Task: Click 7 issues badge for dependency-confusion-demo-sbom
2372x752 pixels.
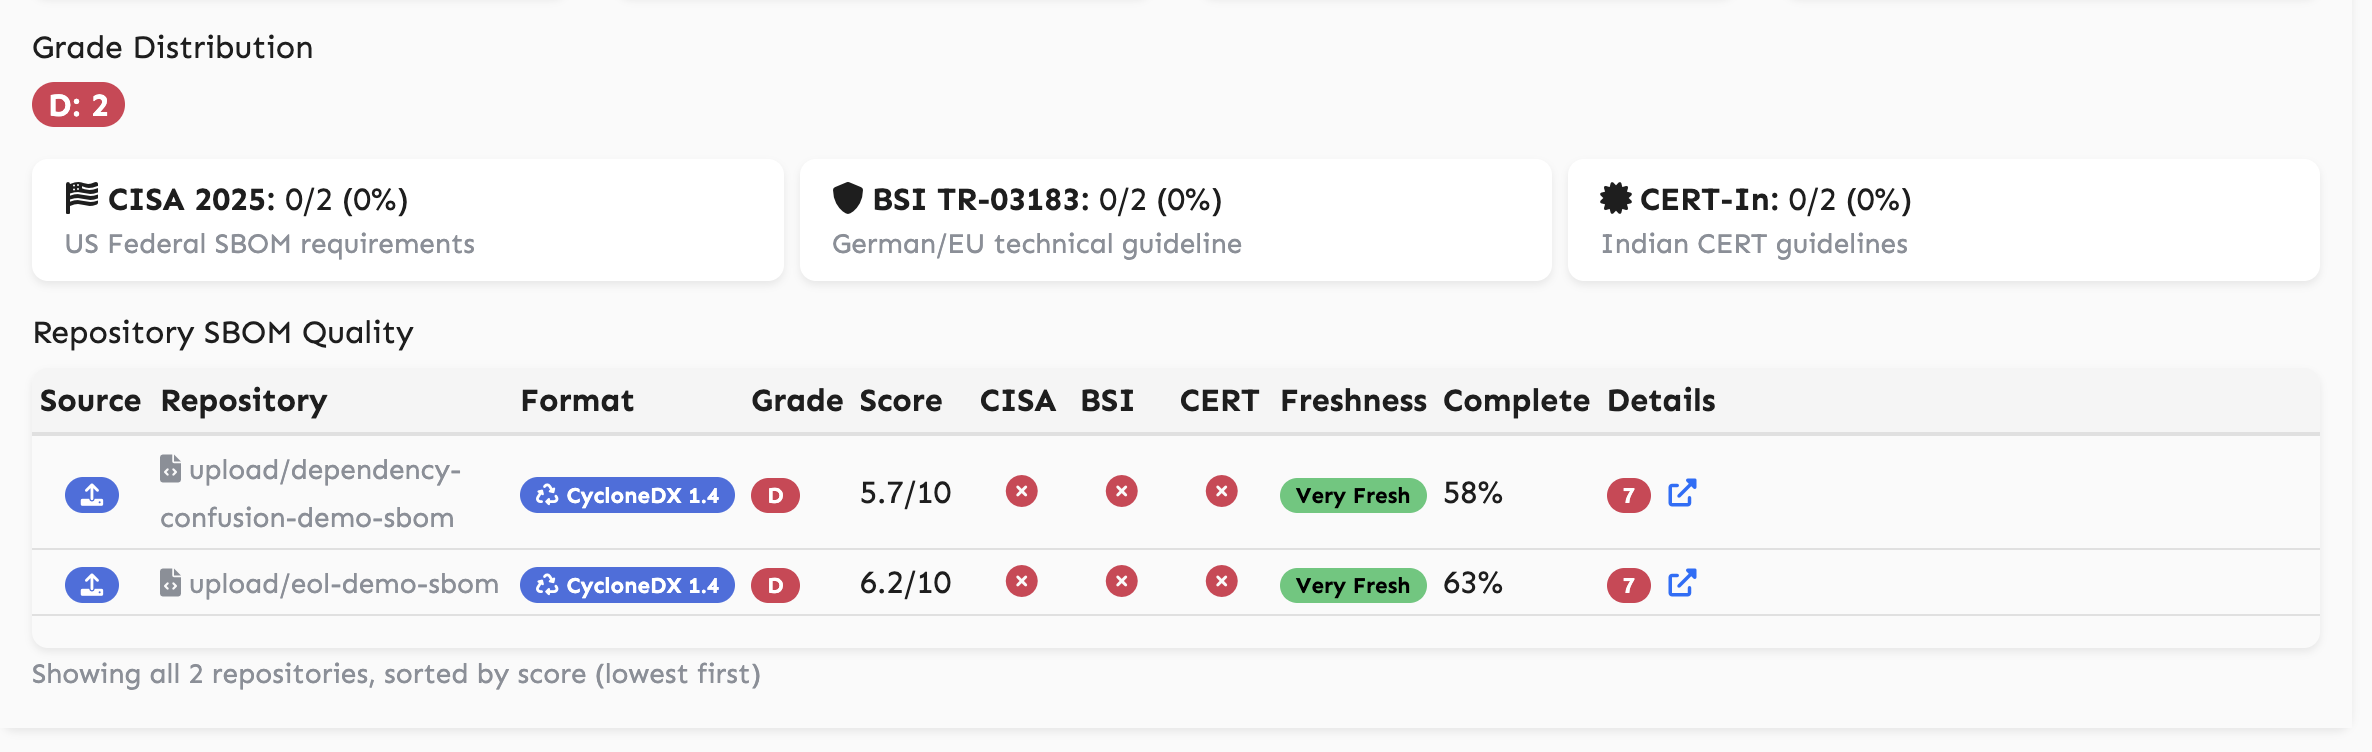Action: 1628,495
